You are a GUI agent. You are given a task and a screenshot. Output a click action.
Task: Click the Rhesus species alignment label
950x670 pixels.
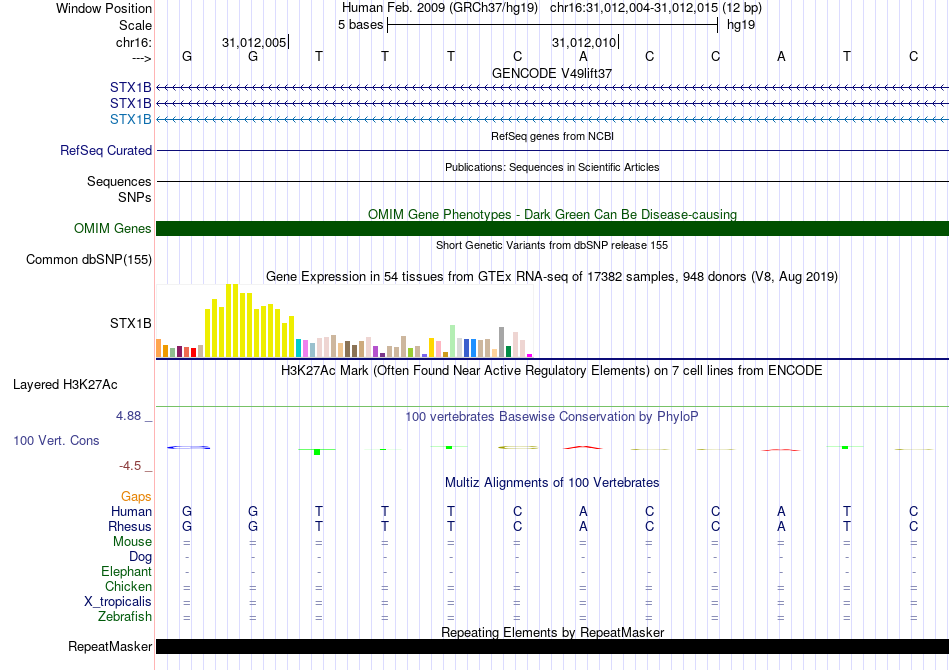pyautogui.click(x=130, y=526)
